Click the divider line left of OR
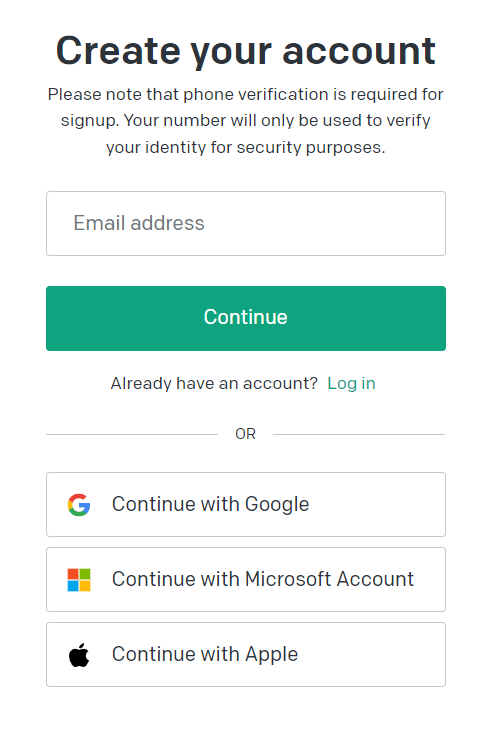Image resolution: width=492 pixels, height=735 pixels. [x=132, y=434]
